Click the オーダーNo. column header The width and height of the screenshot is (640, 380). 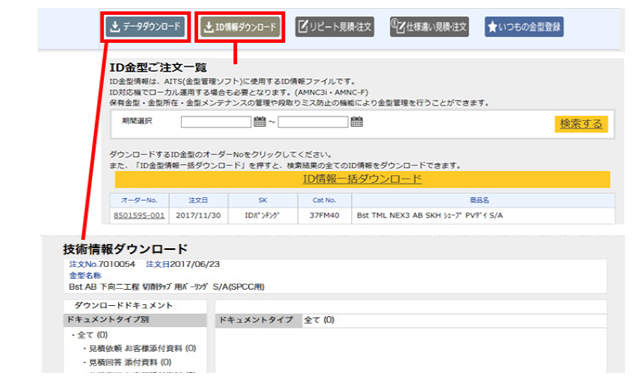pyautogui.click(x=139, y=200)
